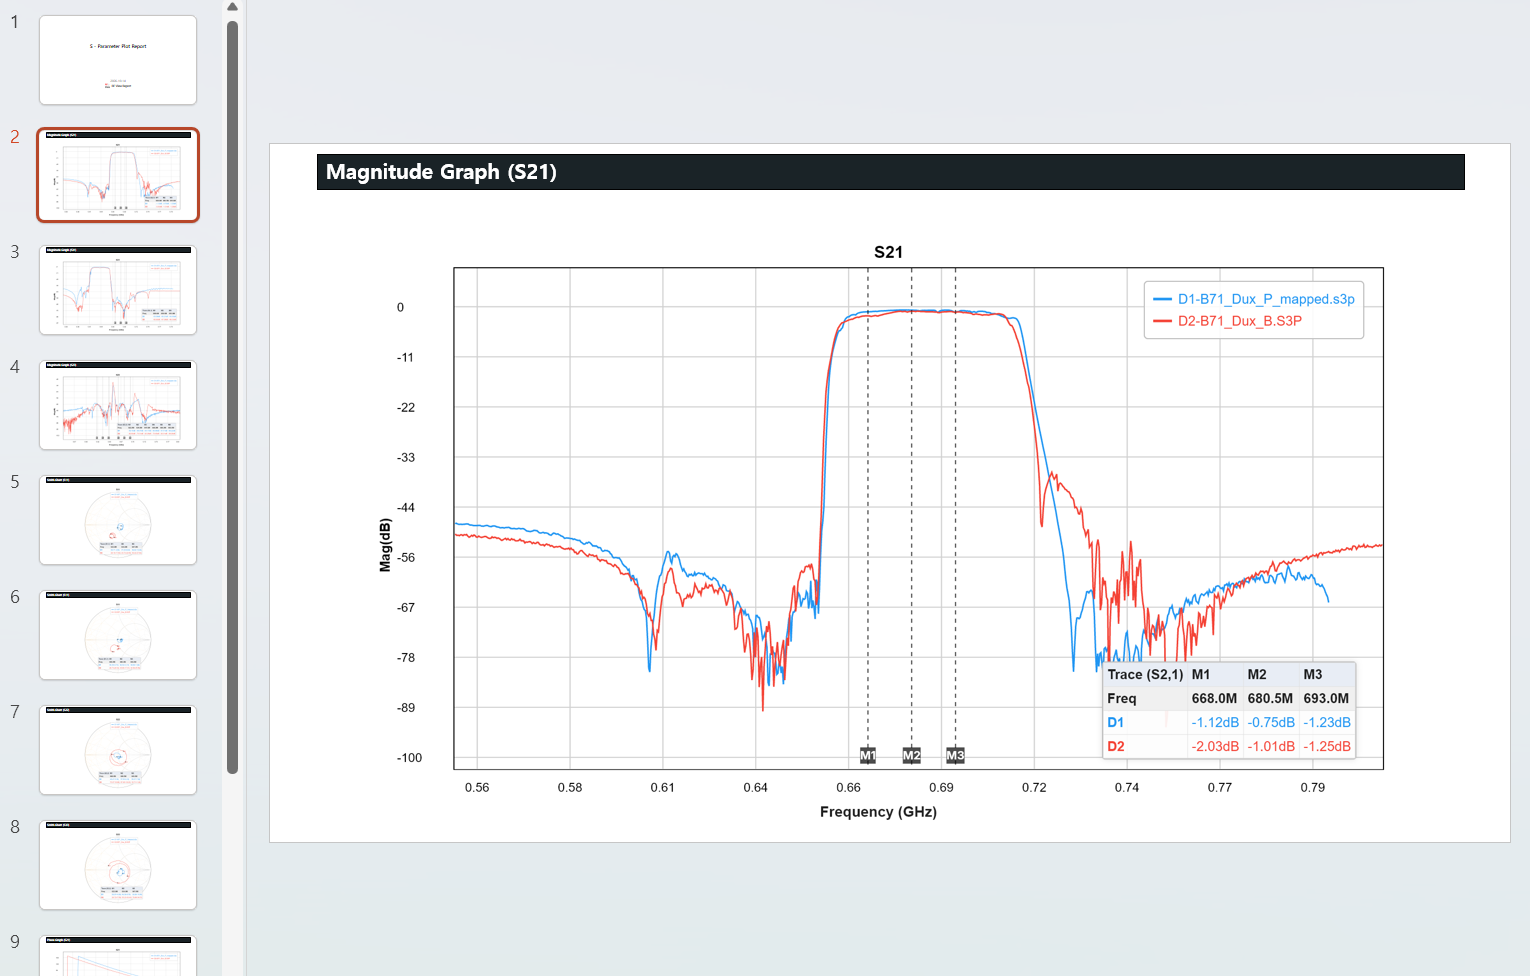Click the M1 marker label on the graph
Screen dimensions: 1530x976
(868, 756)
